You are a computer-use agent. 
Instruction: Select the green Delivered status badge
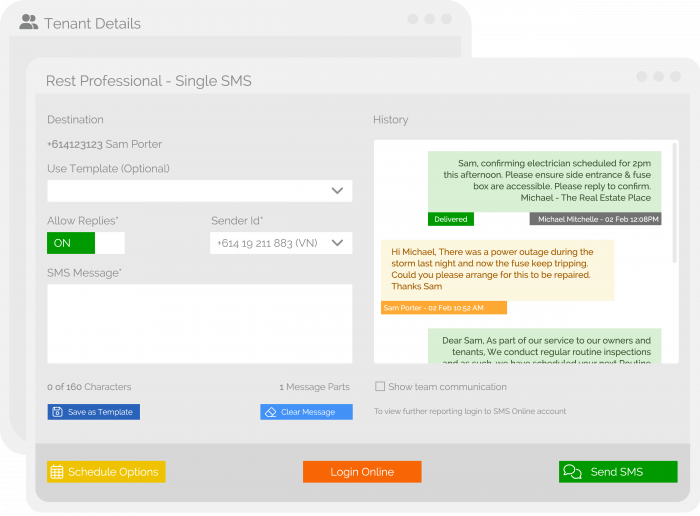pos(450,219)
